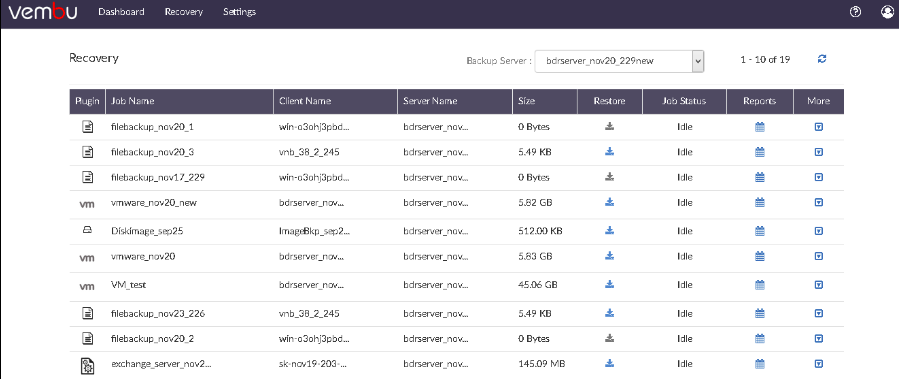Expand Backup Server dropdown list
Screen dimensions: 899x379
point(698,60)
